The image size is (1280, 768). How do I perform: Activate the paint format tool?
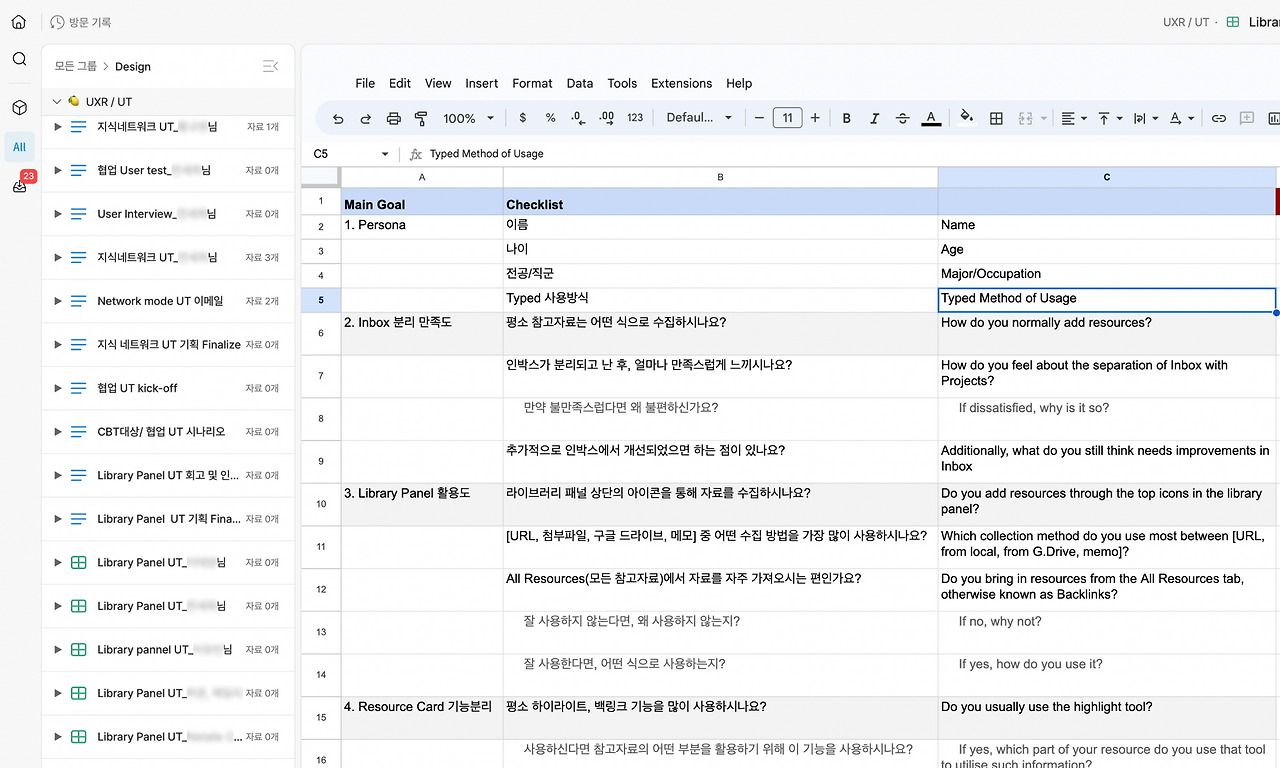point(421,118)
